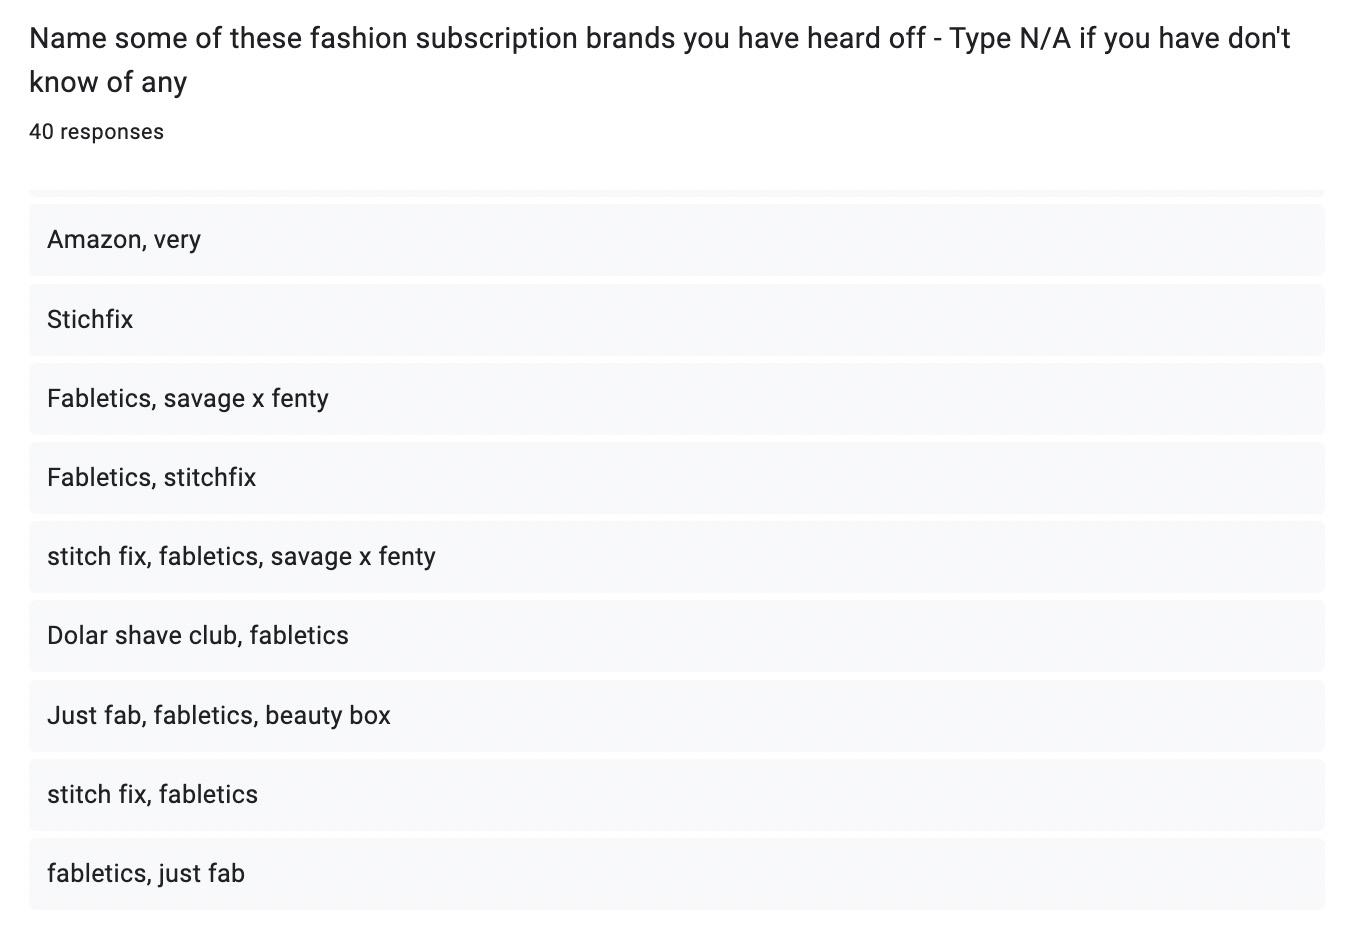Click the "Fabletics, stitchfix" response row
This screenshot has height=942, width=1362.
click(x=676, y=478)
